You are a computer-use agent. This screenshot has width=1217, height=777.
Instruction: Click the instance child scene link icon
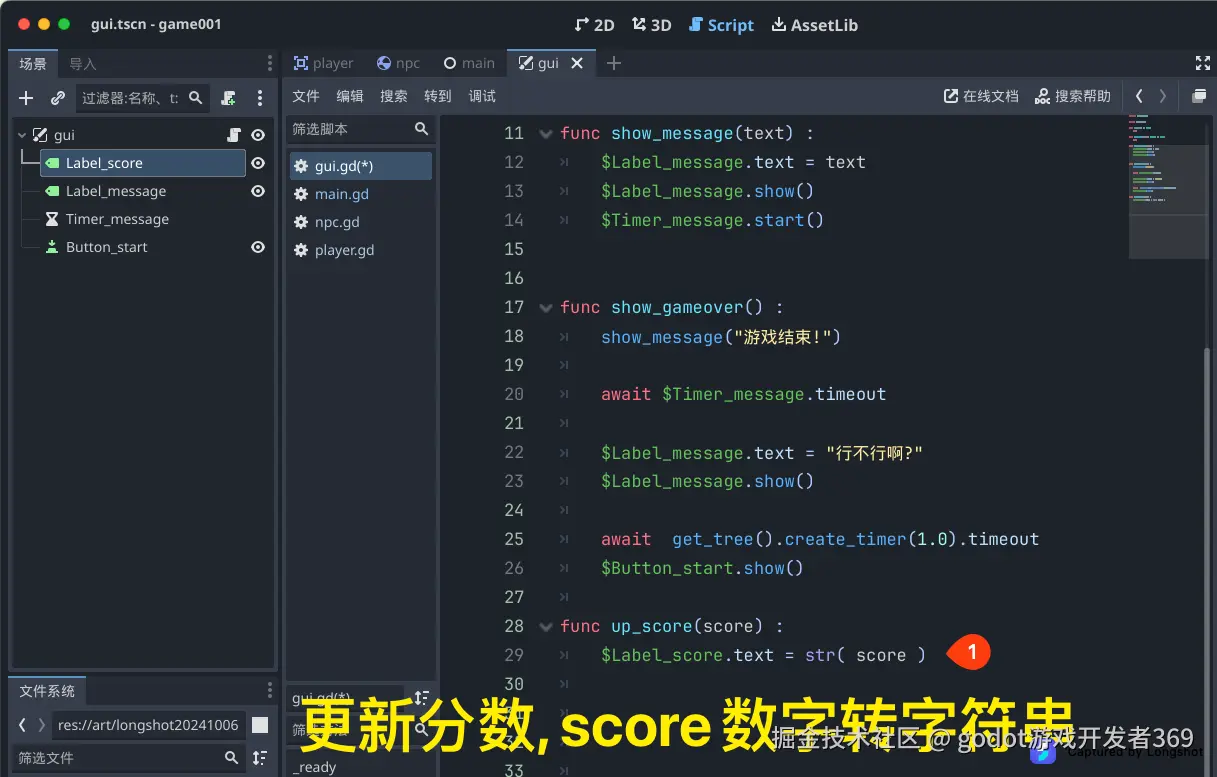(x=58, y=98)
